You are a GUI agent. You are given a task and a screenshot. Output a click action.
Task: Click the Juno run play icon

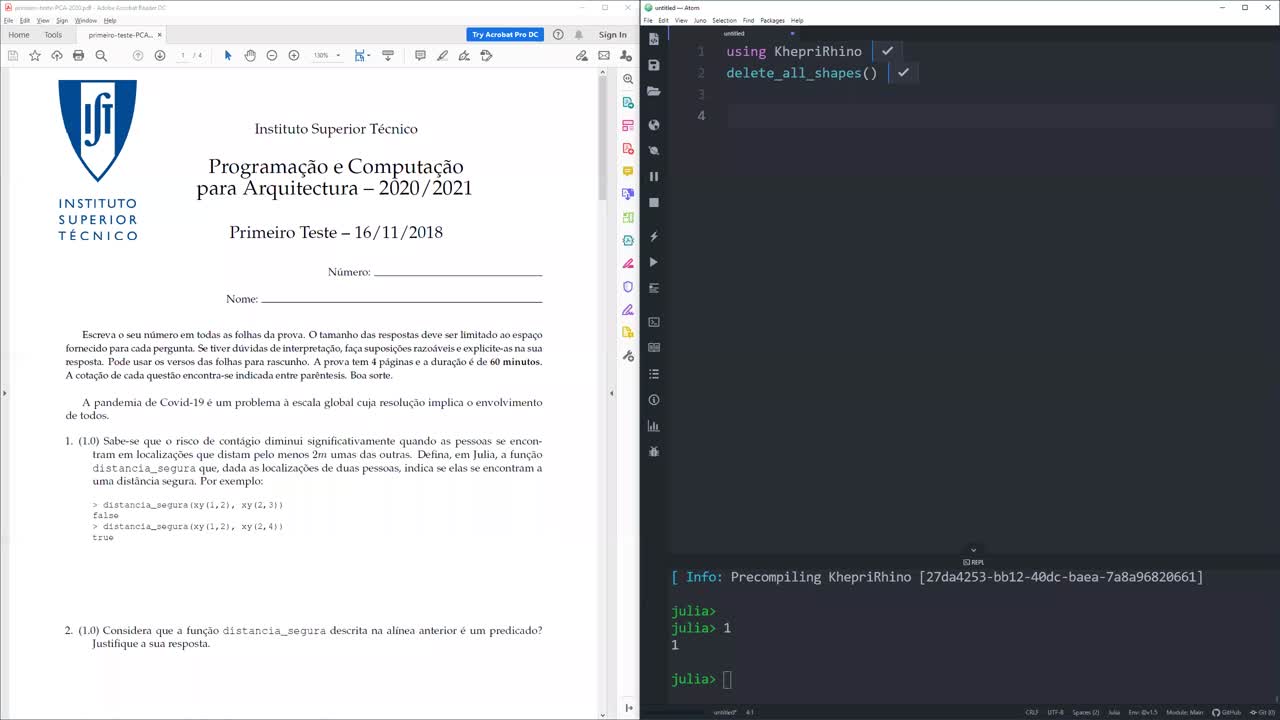point(654,262)
